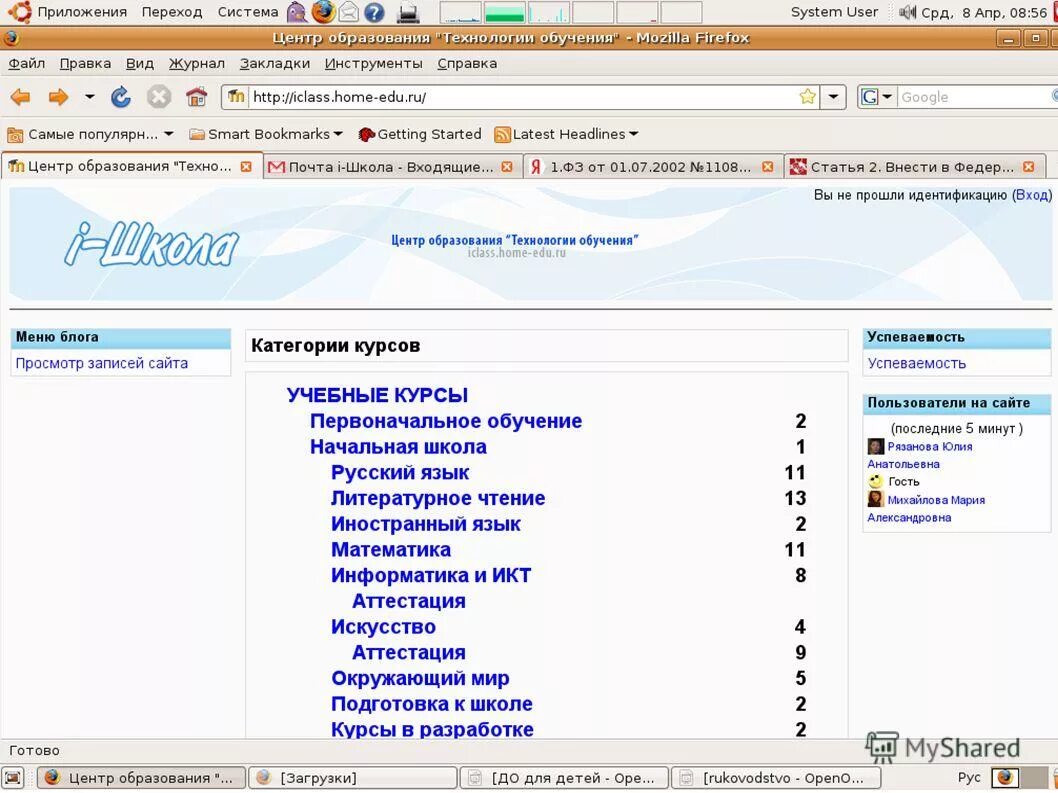Open the Окружающий мир category

tap(420, 678)
